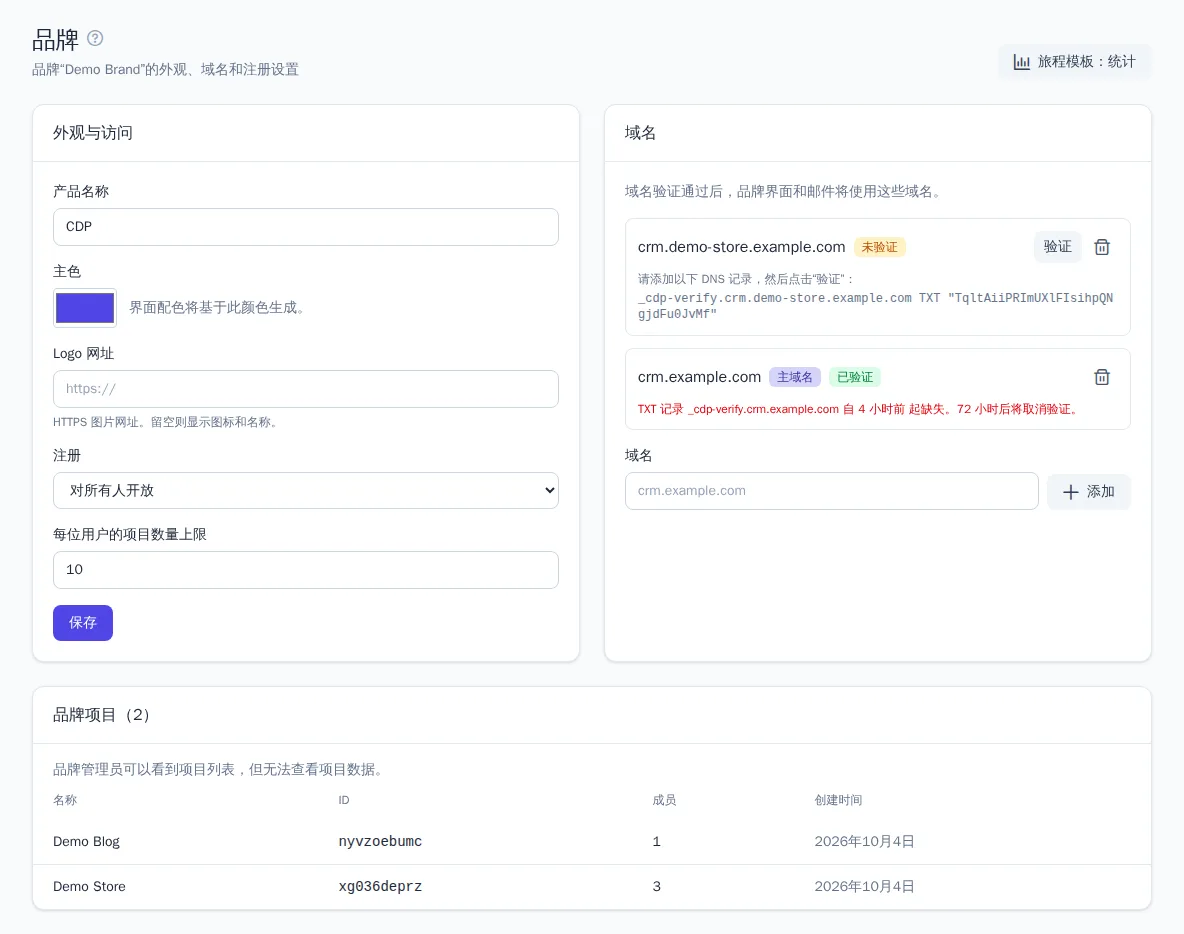This screenshot has width=1184, height=934.
Task: Click the ID column header
Action: [x=344, y=800]
